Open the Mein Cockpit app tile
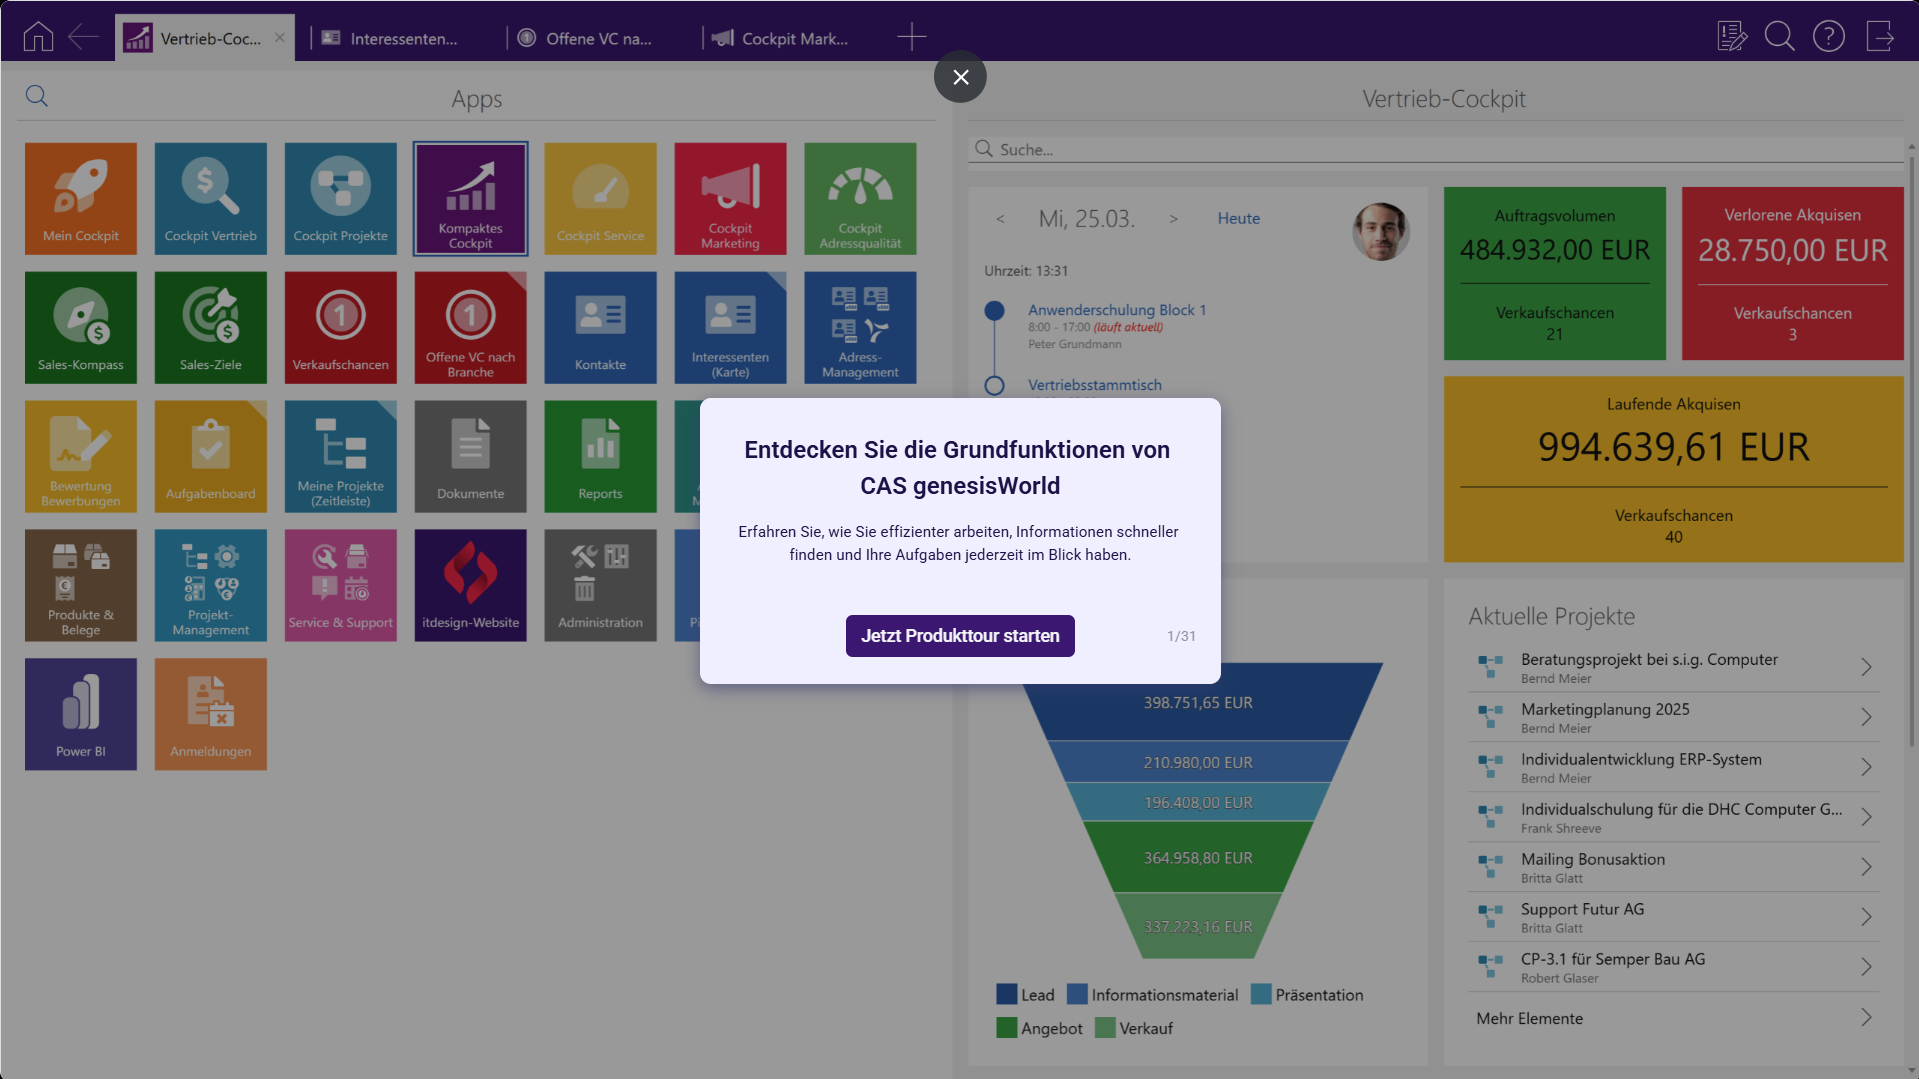 click(x=81, y=198)
